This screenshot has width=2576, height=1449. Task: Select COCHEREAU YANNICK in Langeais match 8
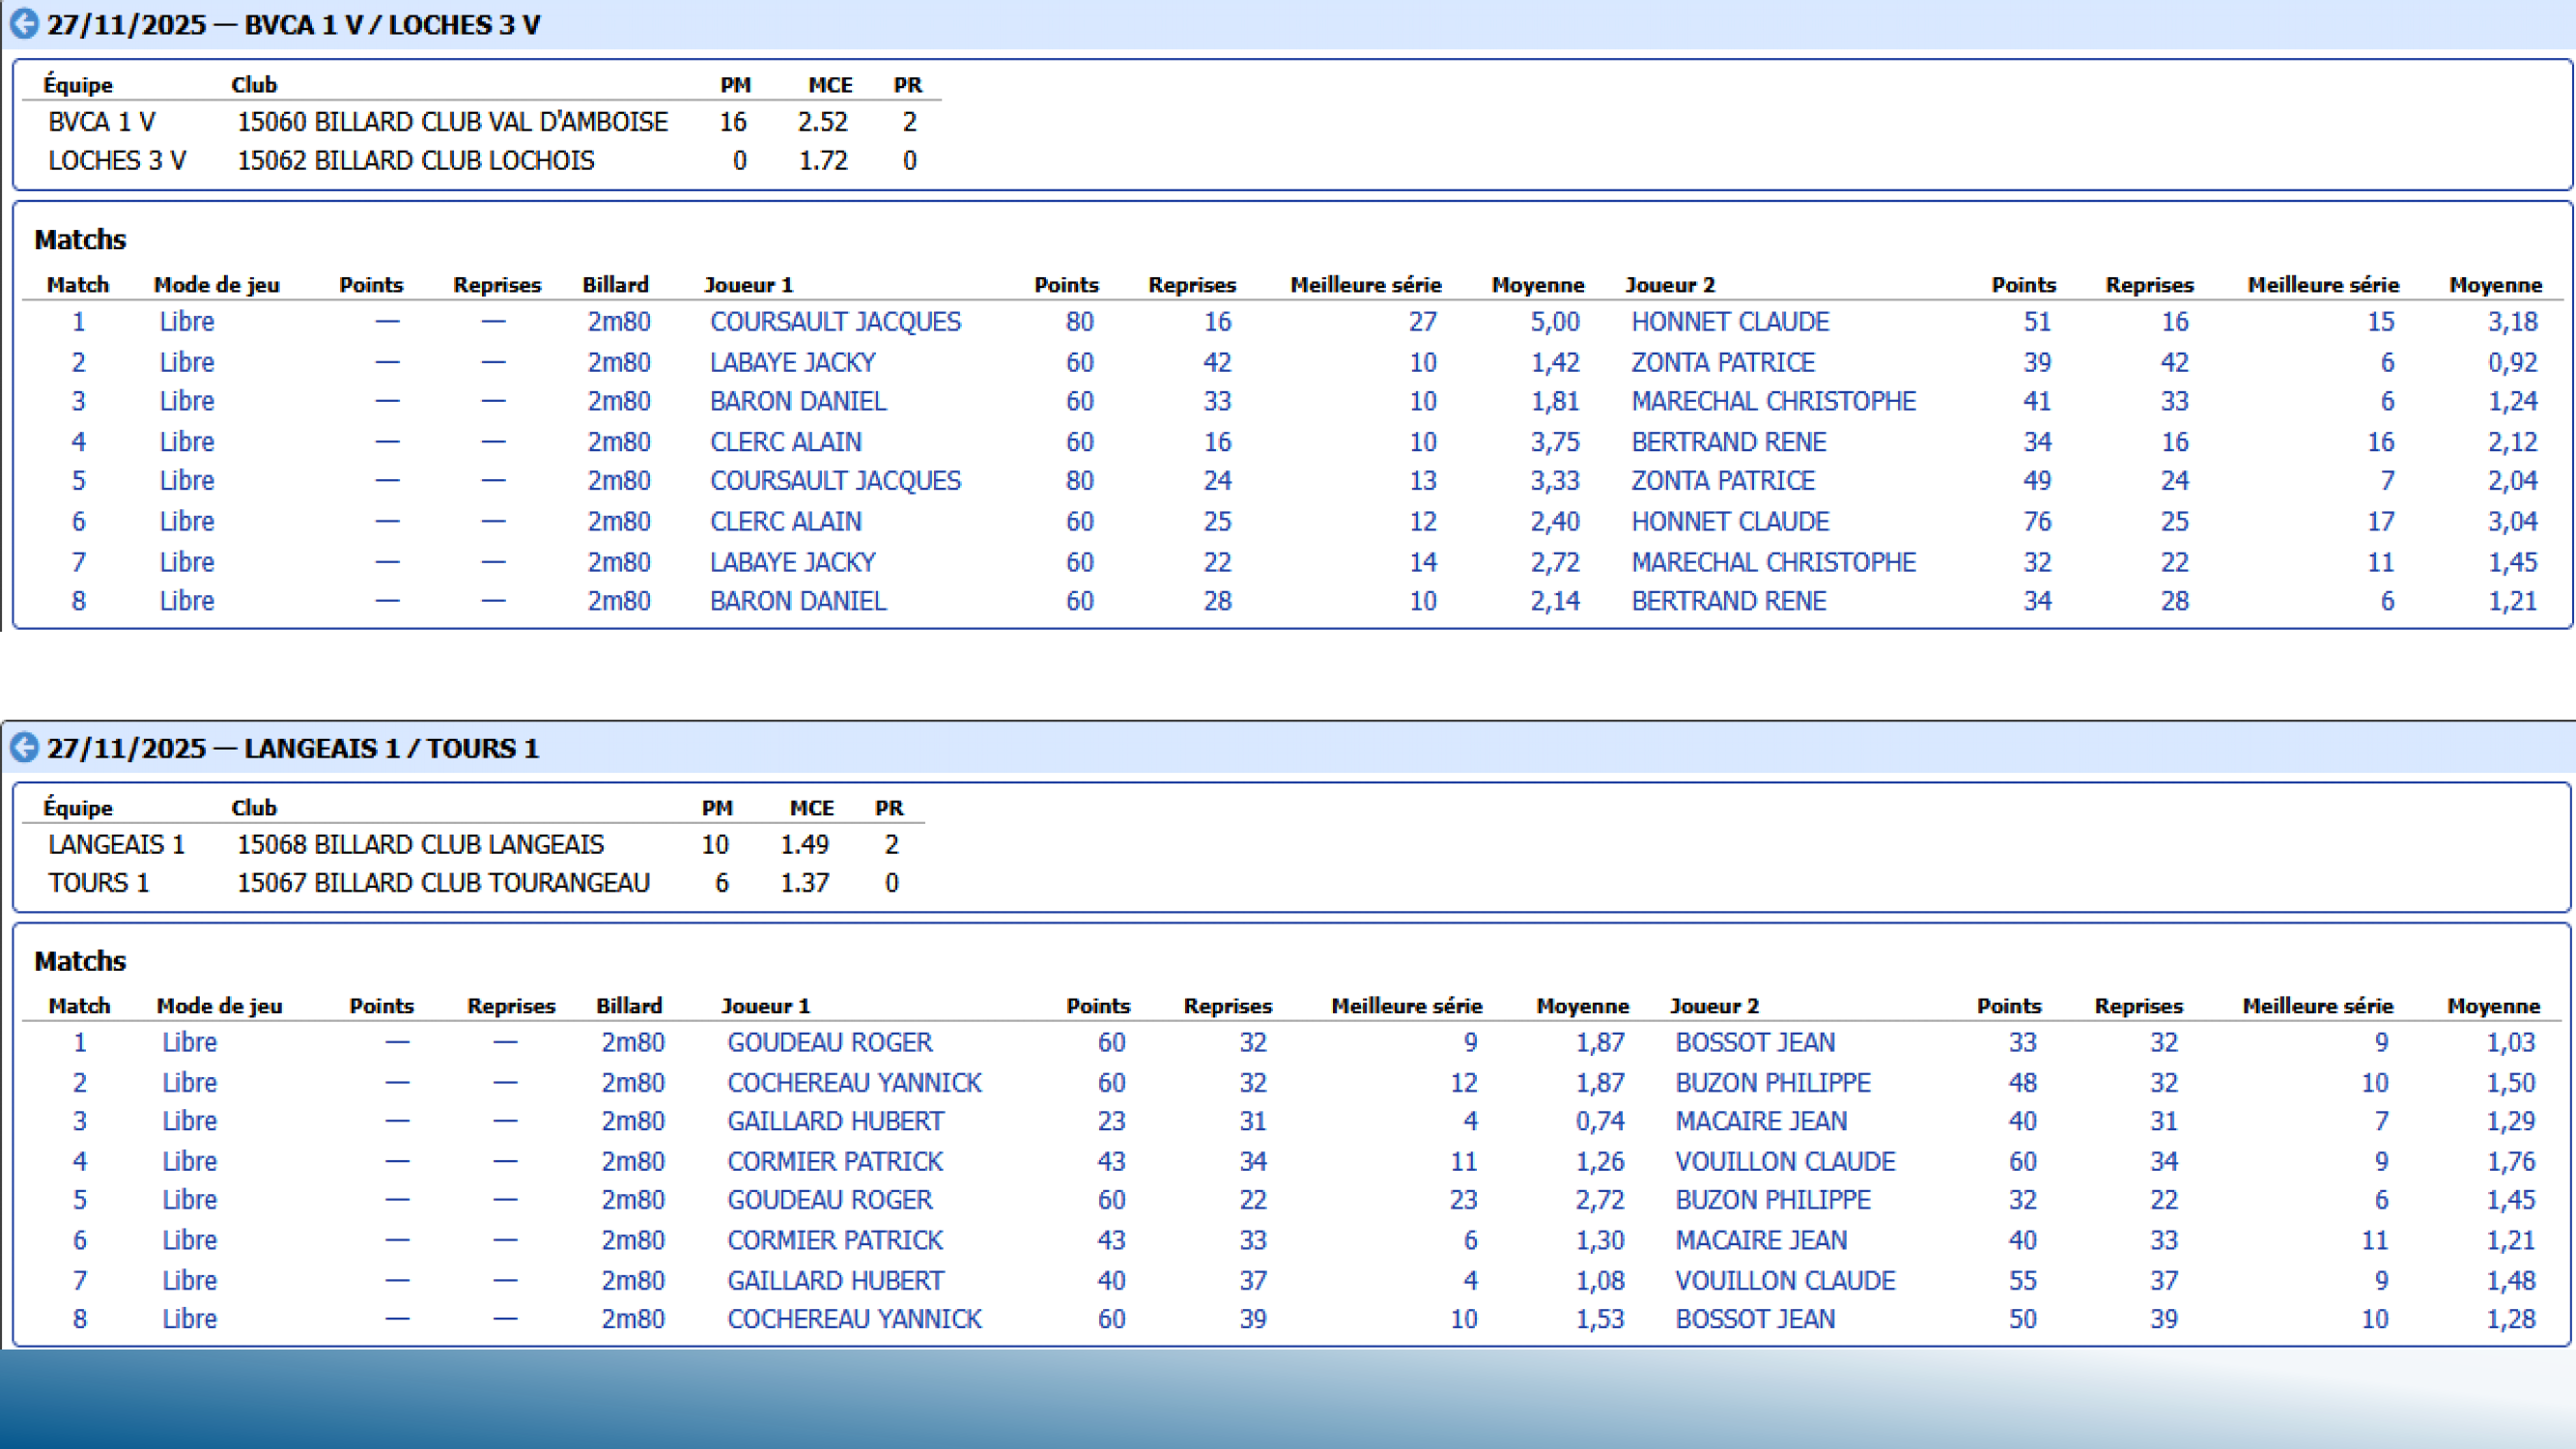(853, 1319)
